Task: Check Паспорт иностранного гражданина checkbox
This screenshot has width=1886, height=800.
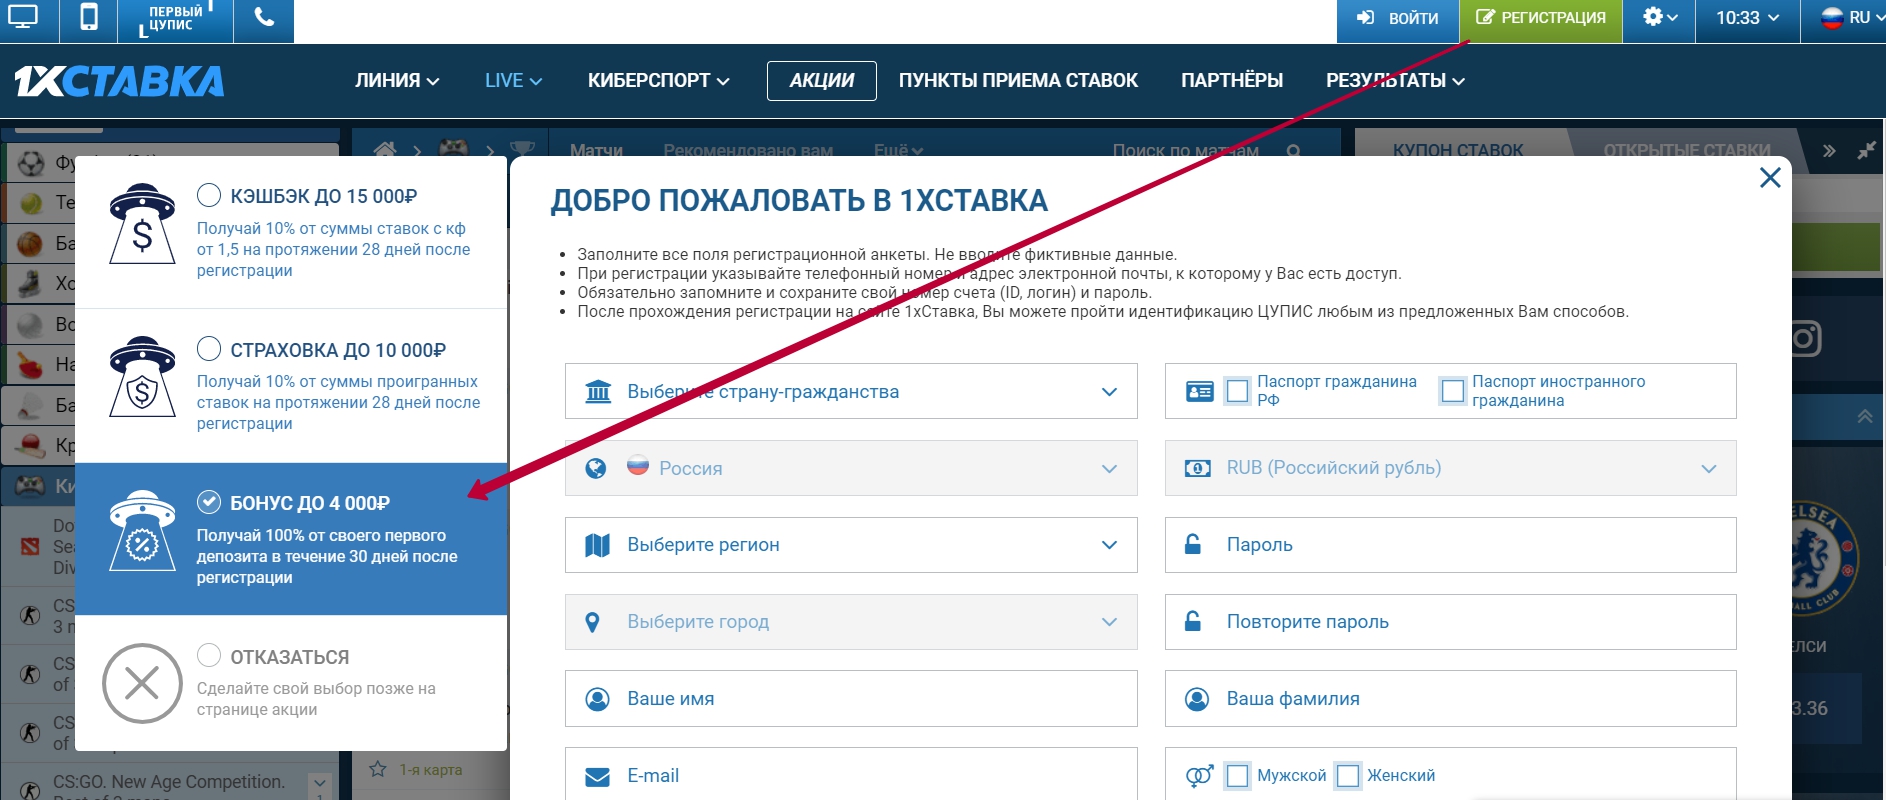Action: 1452,391
